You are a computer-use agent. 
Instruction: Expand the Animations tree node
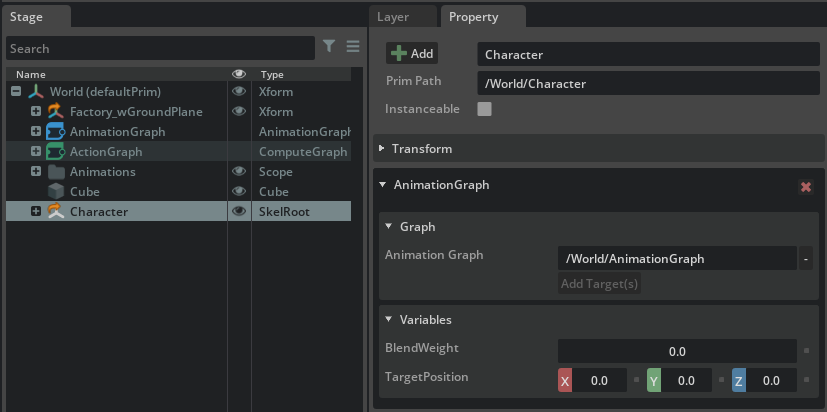pyautogui.click(x=36, y=171)
